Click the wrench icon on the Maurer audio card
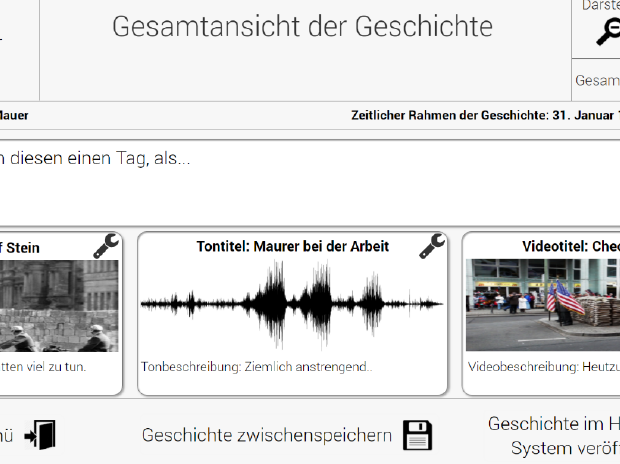Viewport: 620px width, 464px height. pyautogui.click(x=432, y=245)
